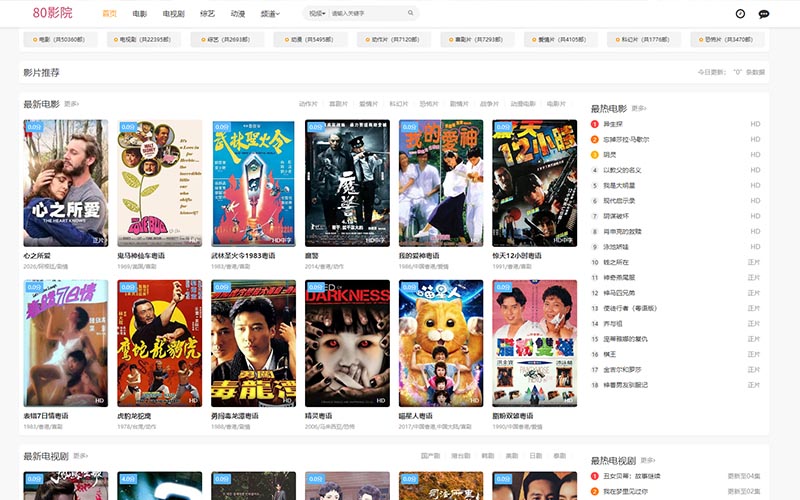Open the 毒龙潭 movie poster
This screenshot has width=800, height=500.
coord(254,343)
